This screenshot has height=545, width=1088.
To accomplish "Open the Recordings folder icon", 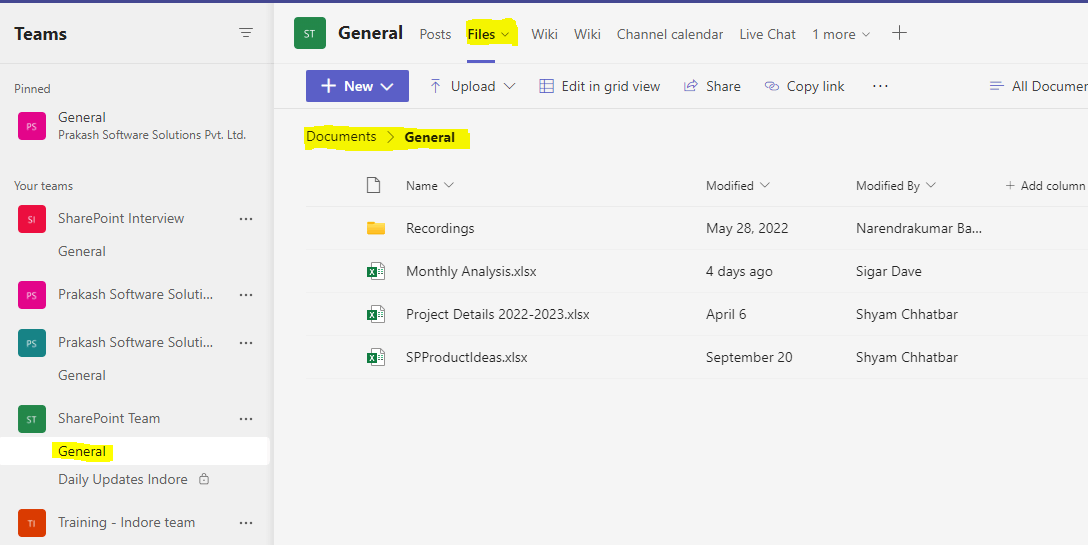I will click(376, 228).
